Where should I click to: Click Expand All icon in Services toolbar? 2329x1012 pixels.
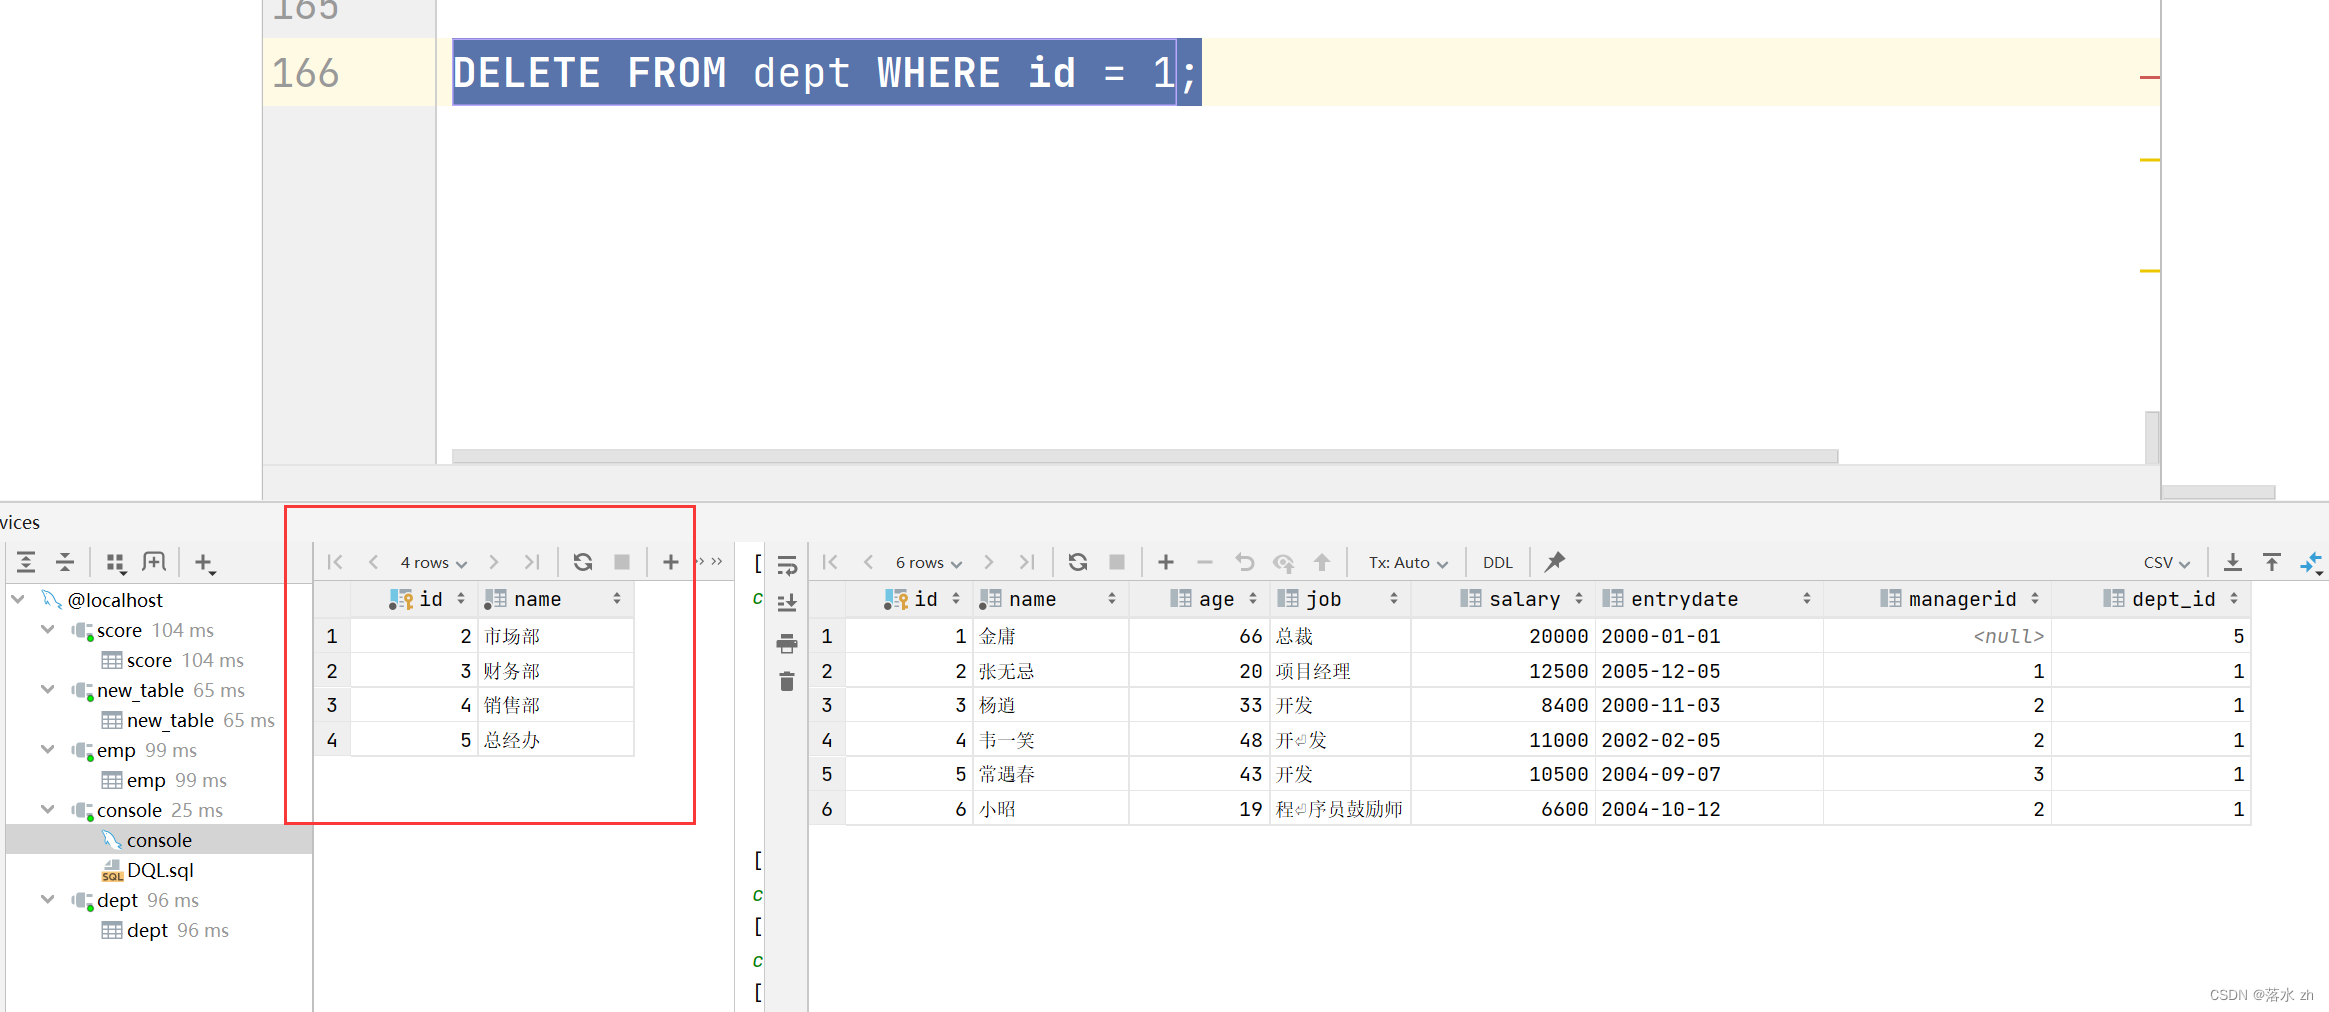coord(26,562)
